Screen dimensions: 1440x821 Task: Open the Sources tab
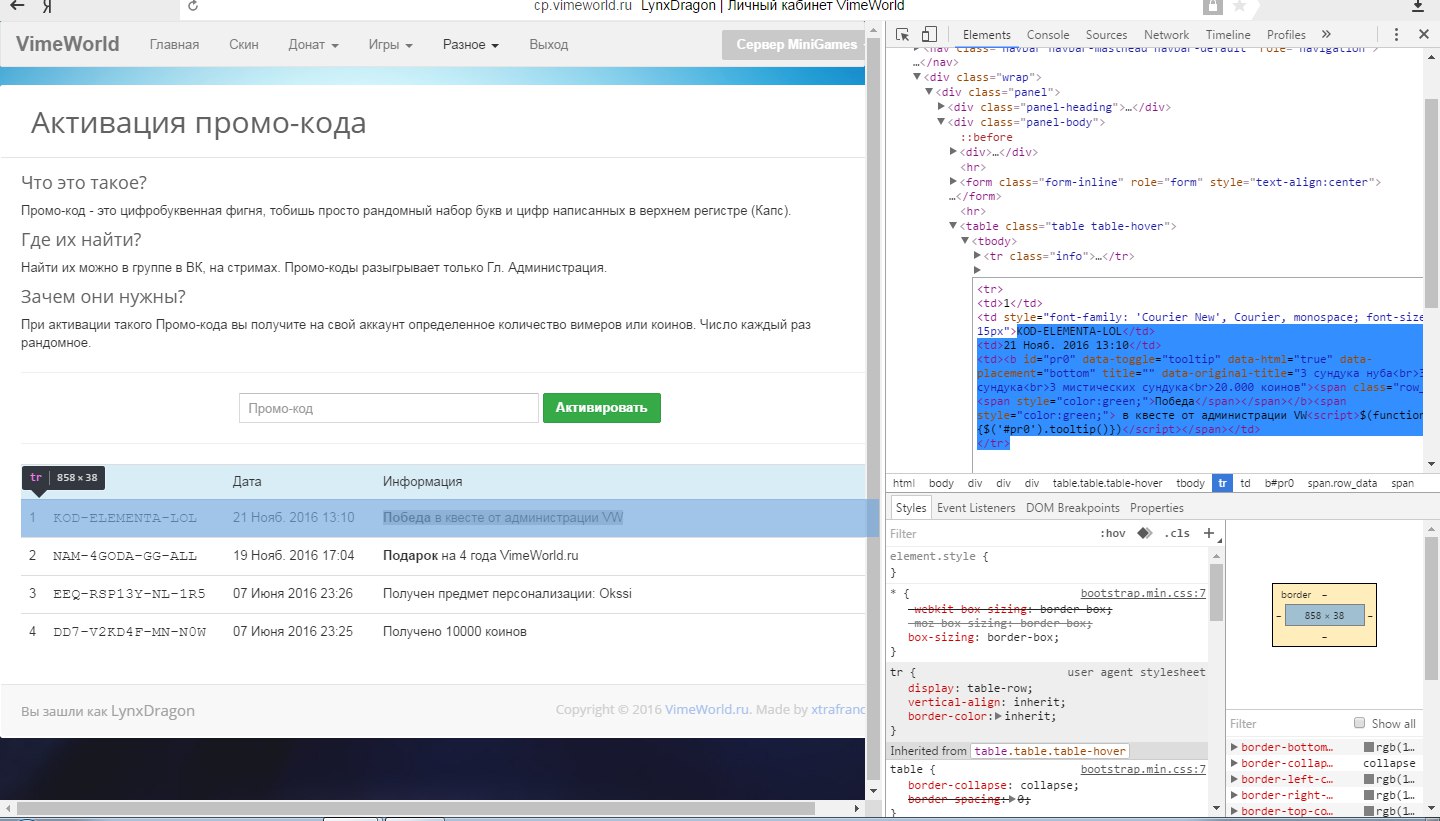[1106, 34]
